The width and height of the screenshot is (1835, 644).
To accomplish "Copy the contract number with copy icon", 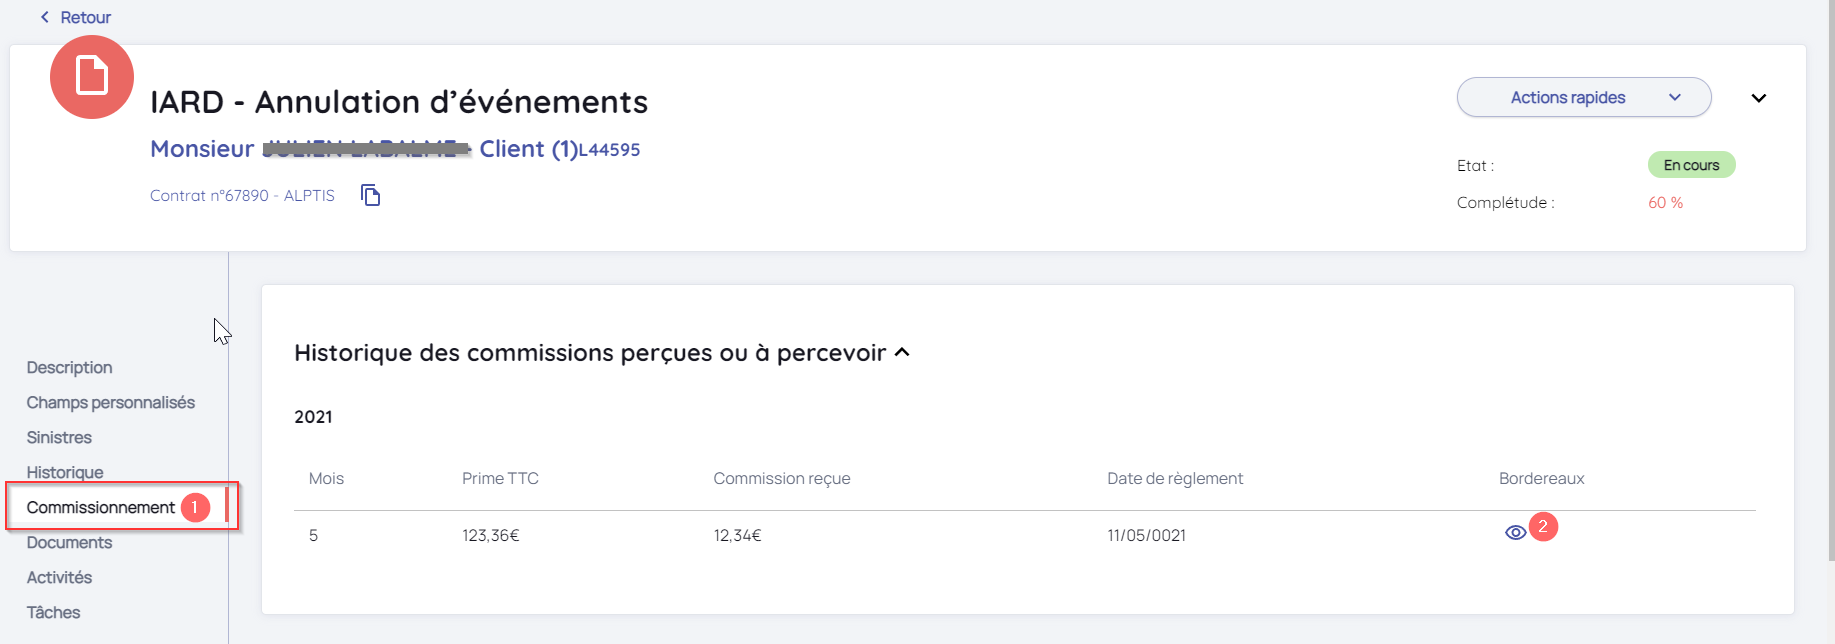I will click(371, 195).
